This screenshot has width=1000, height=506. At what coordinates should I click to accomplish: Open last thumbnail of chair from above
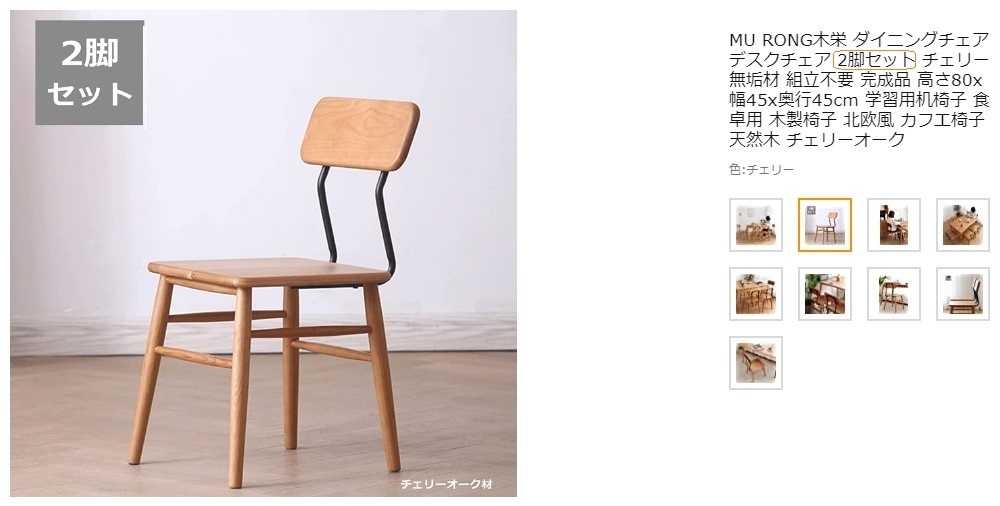tap(756, 362)
